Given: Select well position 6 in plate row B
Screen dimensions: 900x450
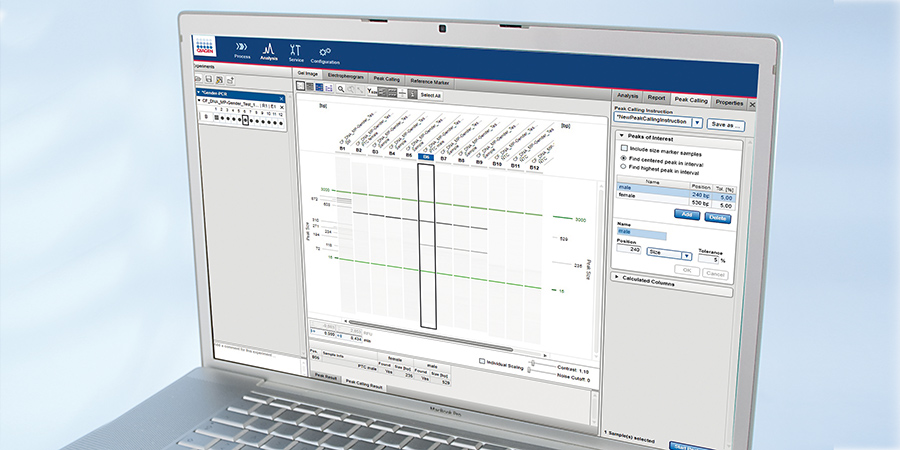Looking at the screenshot, I should [246, 120].
